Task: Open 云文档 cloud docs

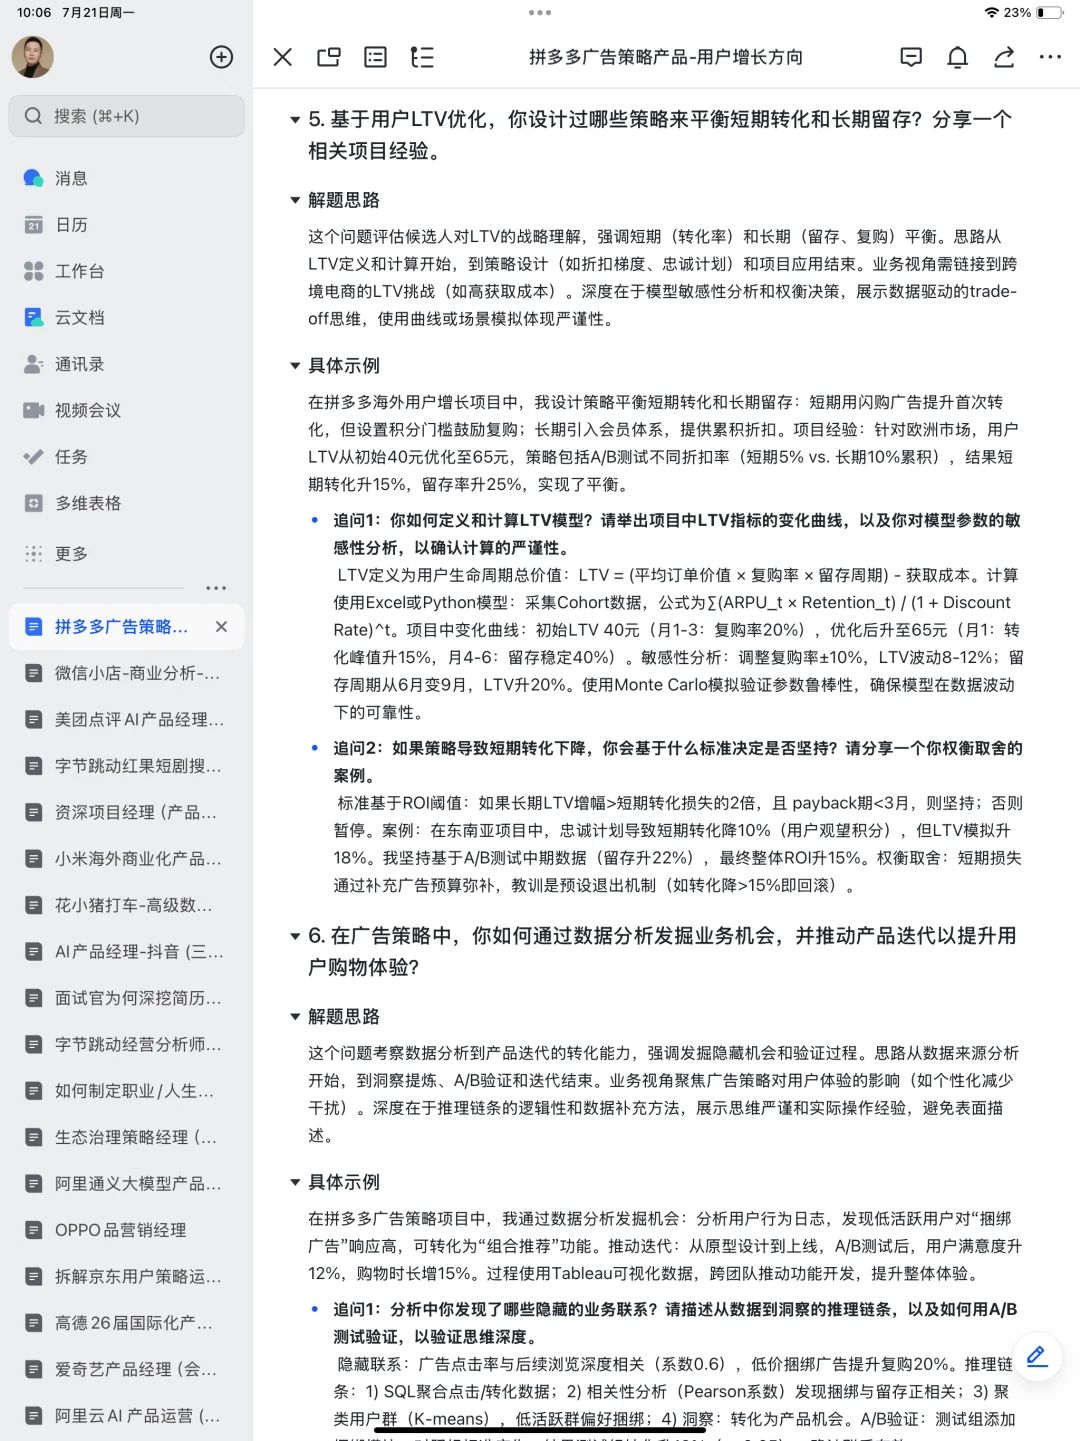Action: [x=126, y=318]
